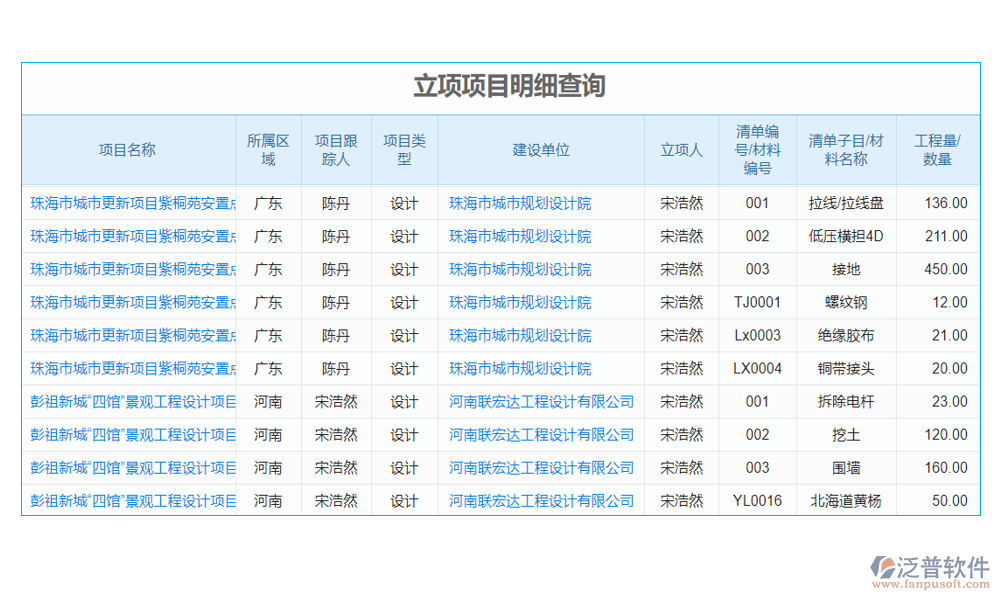
Task: Open a 彭祖新城四馆景观工程设计项目 link
Action: (x=128, y=401)
